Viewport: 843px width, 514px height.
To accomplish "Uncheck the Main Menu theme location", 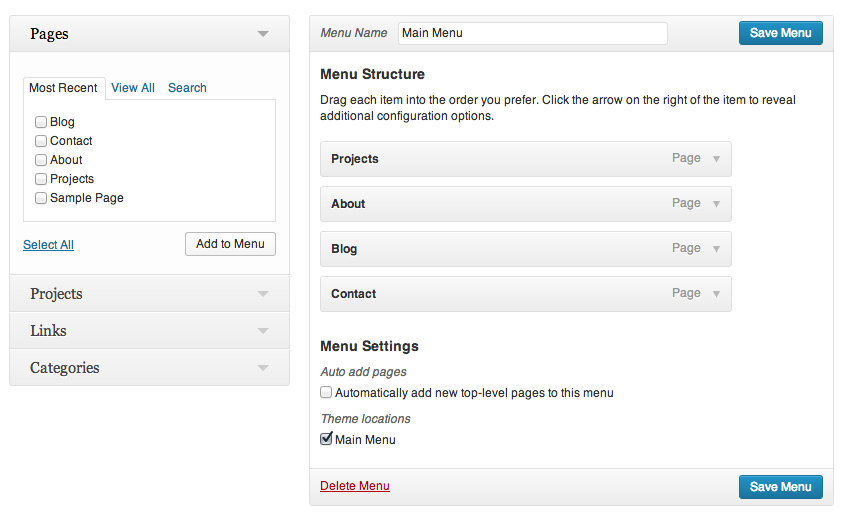I will 326,439.
